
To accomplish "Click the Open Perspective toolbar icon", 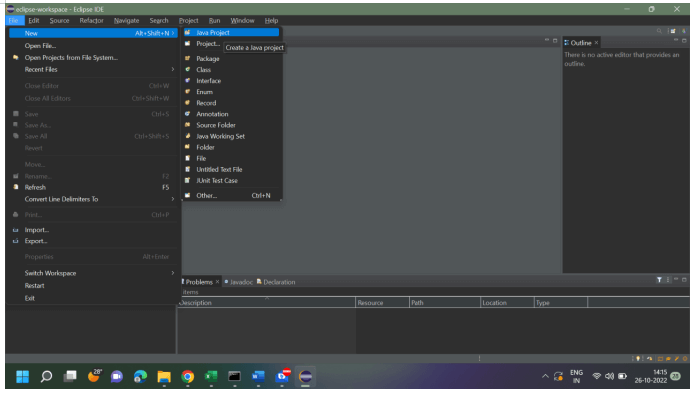I will [673, 31].
